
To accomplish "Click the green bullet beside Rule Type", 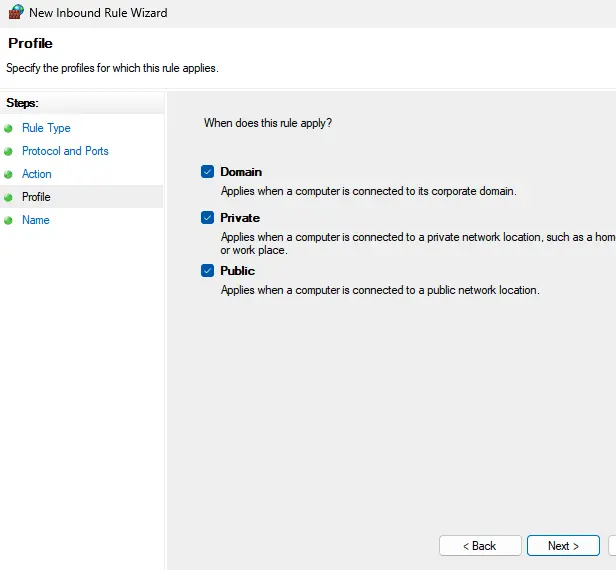I will click(x=9, y=128).
